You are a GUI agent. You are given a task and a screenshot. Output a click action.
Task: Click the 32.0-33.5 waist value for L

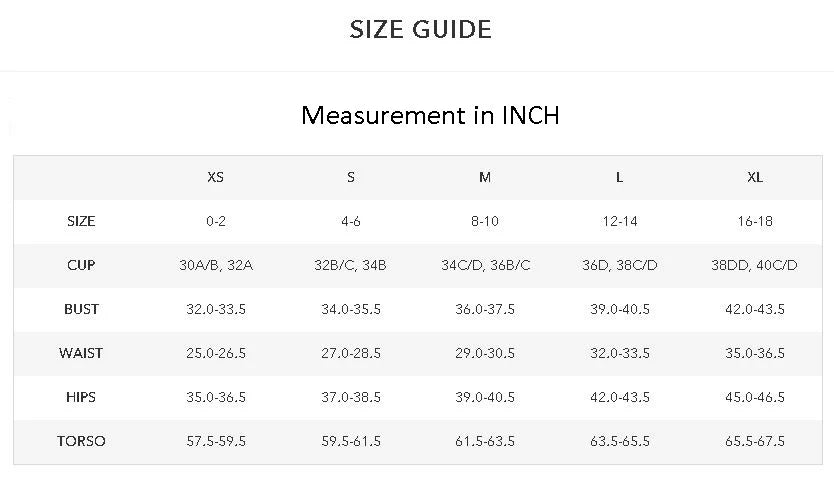[x=620, y=353]
